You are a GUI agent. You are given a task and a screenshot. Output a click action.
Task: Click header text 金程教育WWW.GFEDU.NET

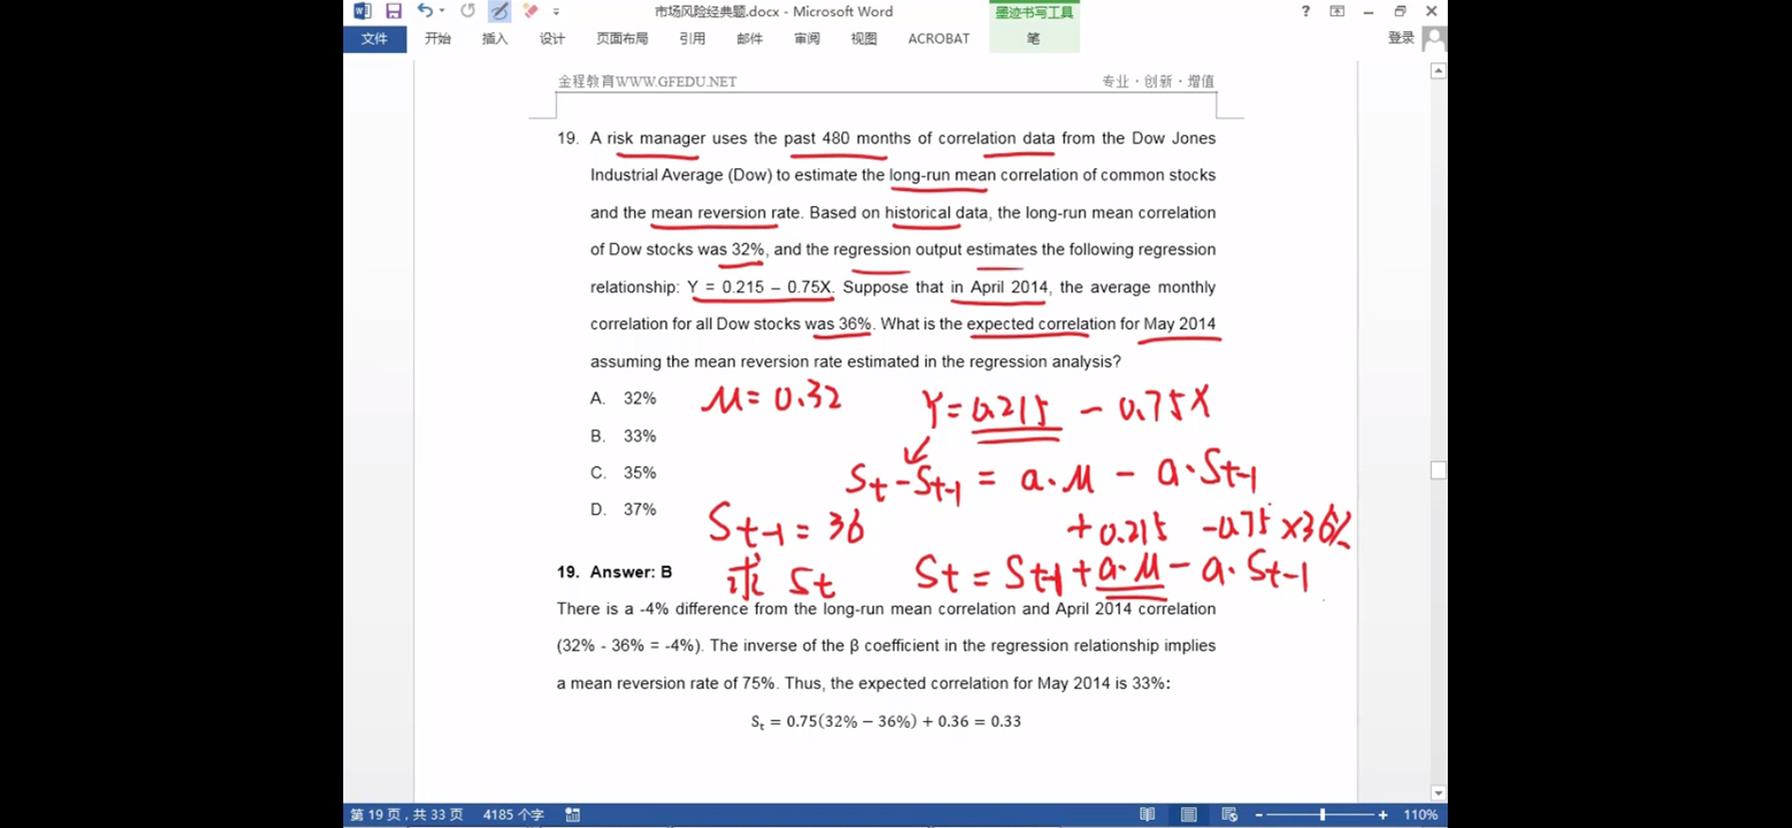coord(647,81)
